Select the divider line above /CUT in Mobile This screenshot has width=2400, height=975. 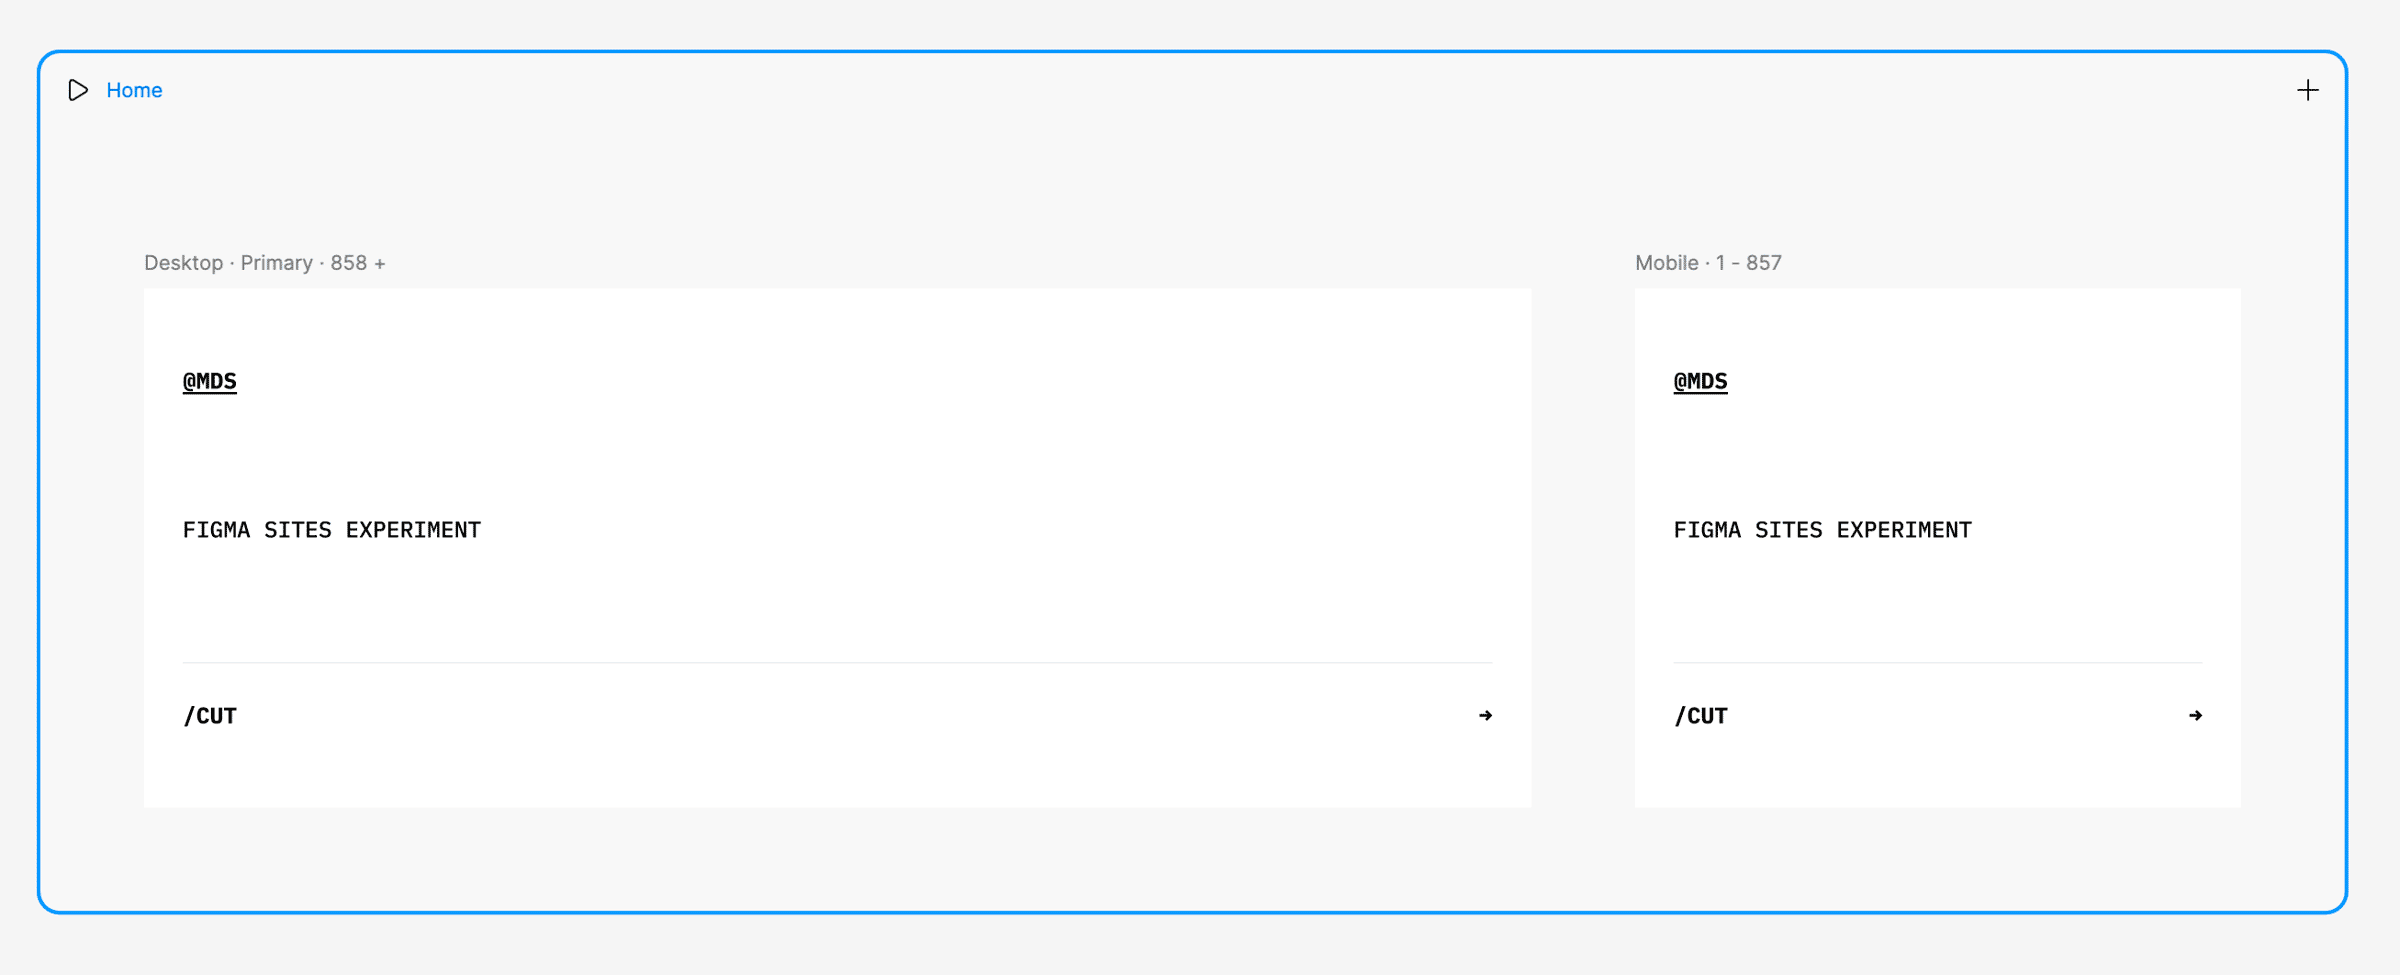[1938, 662]
